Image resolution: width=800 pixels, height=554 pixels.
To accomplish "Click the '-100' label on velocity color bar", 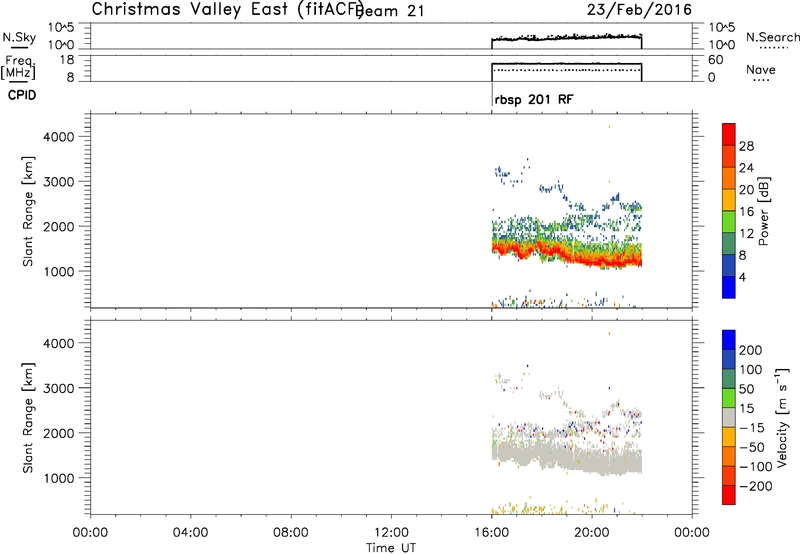I will (x=756, y=467).
